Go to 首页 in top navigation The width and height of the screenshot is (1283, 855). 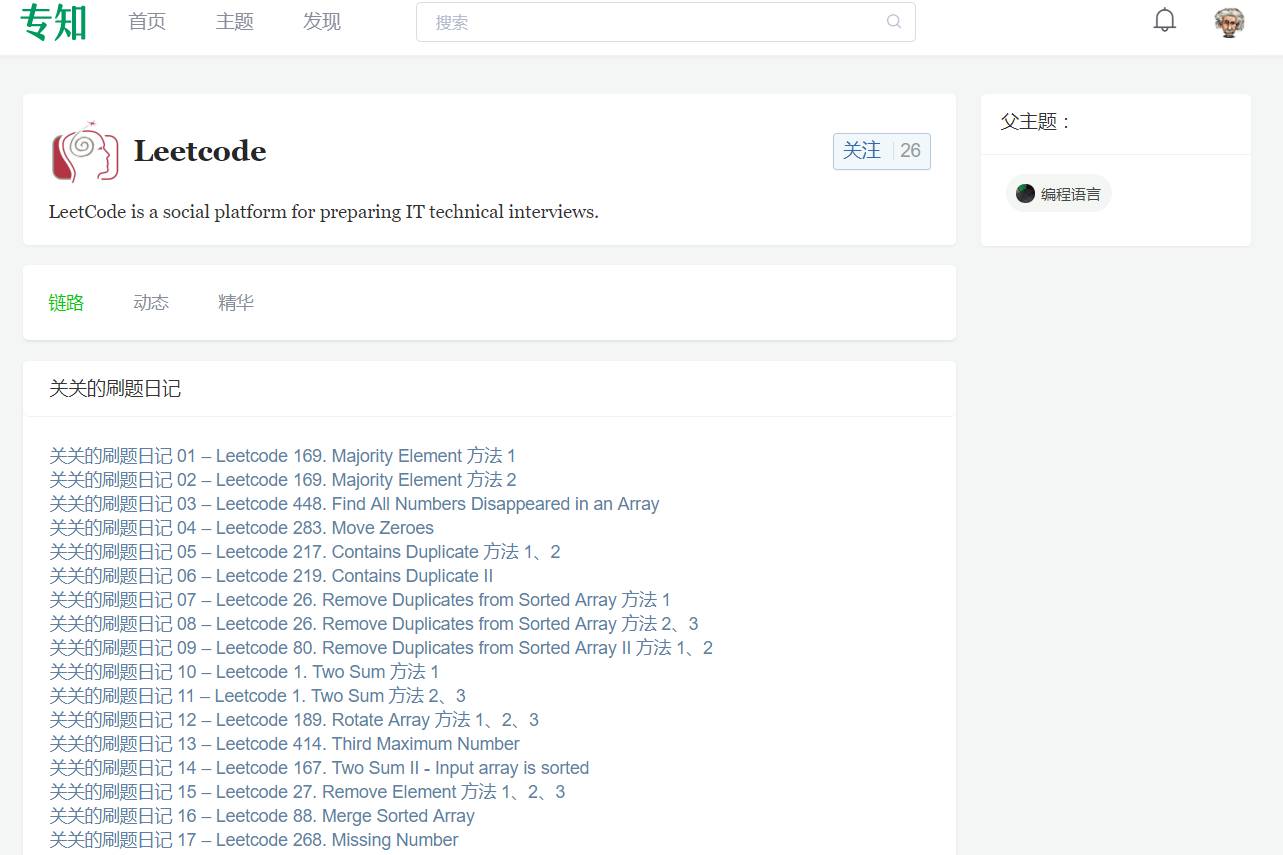click(x=147, y=22)
